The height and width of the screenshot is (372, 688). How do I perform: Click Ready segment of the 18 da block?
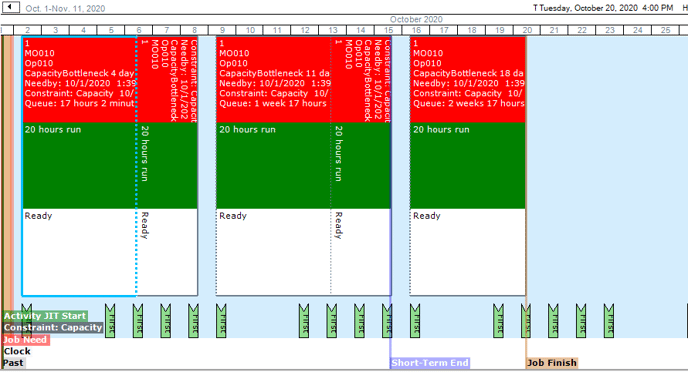tap(468, 252)
